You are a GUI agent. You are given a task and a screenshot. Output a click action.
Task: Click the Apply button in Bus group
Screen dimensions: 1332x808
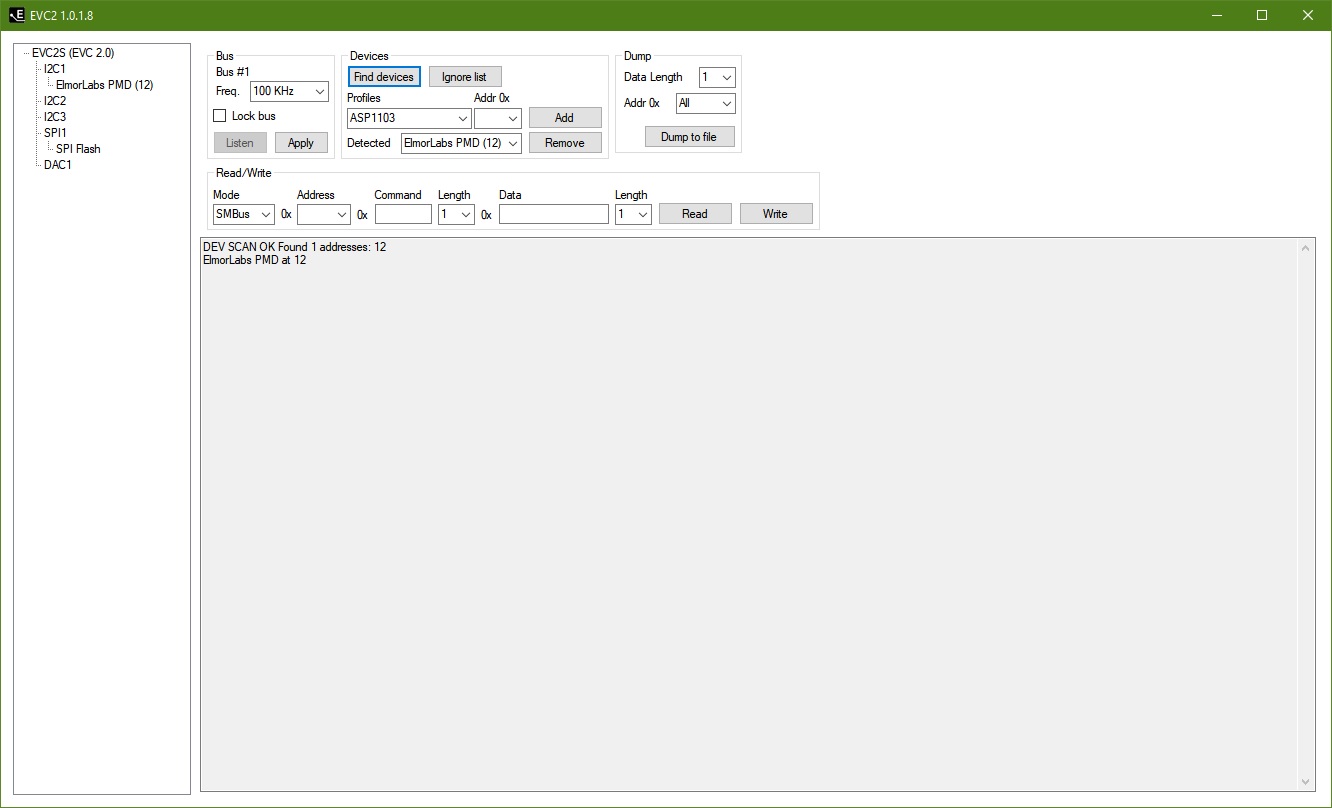tap(301, 143)
